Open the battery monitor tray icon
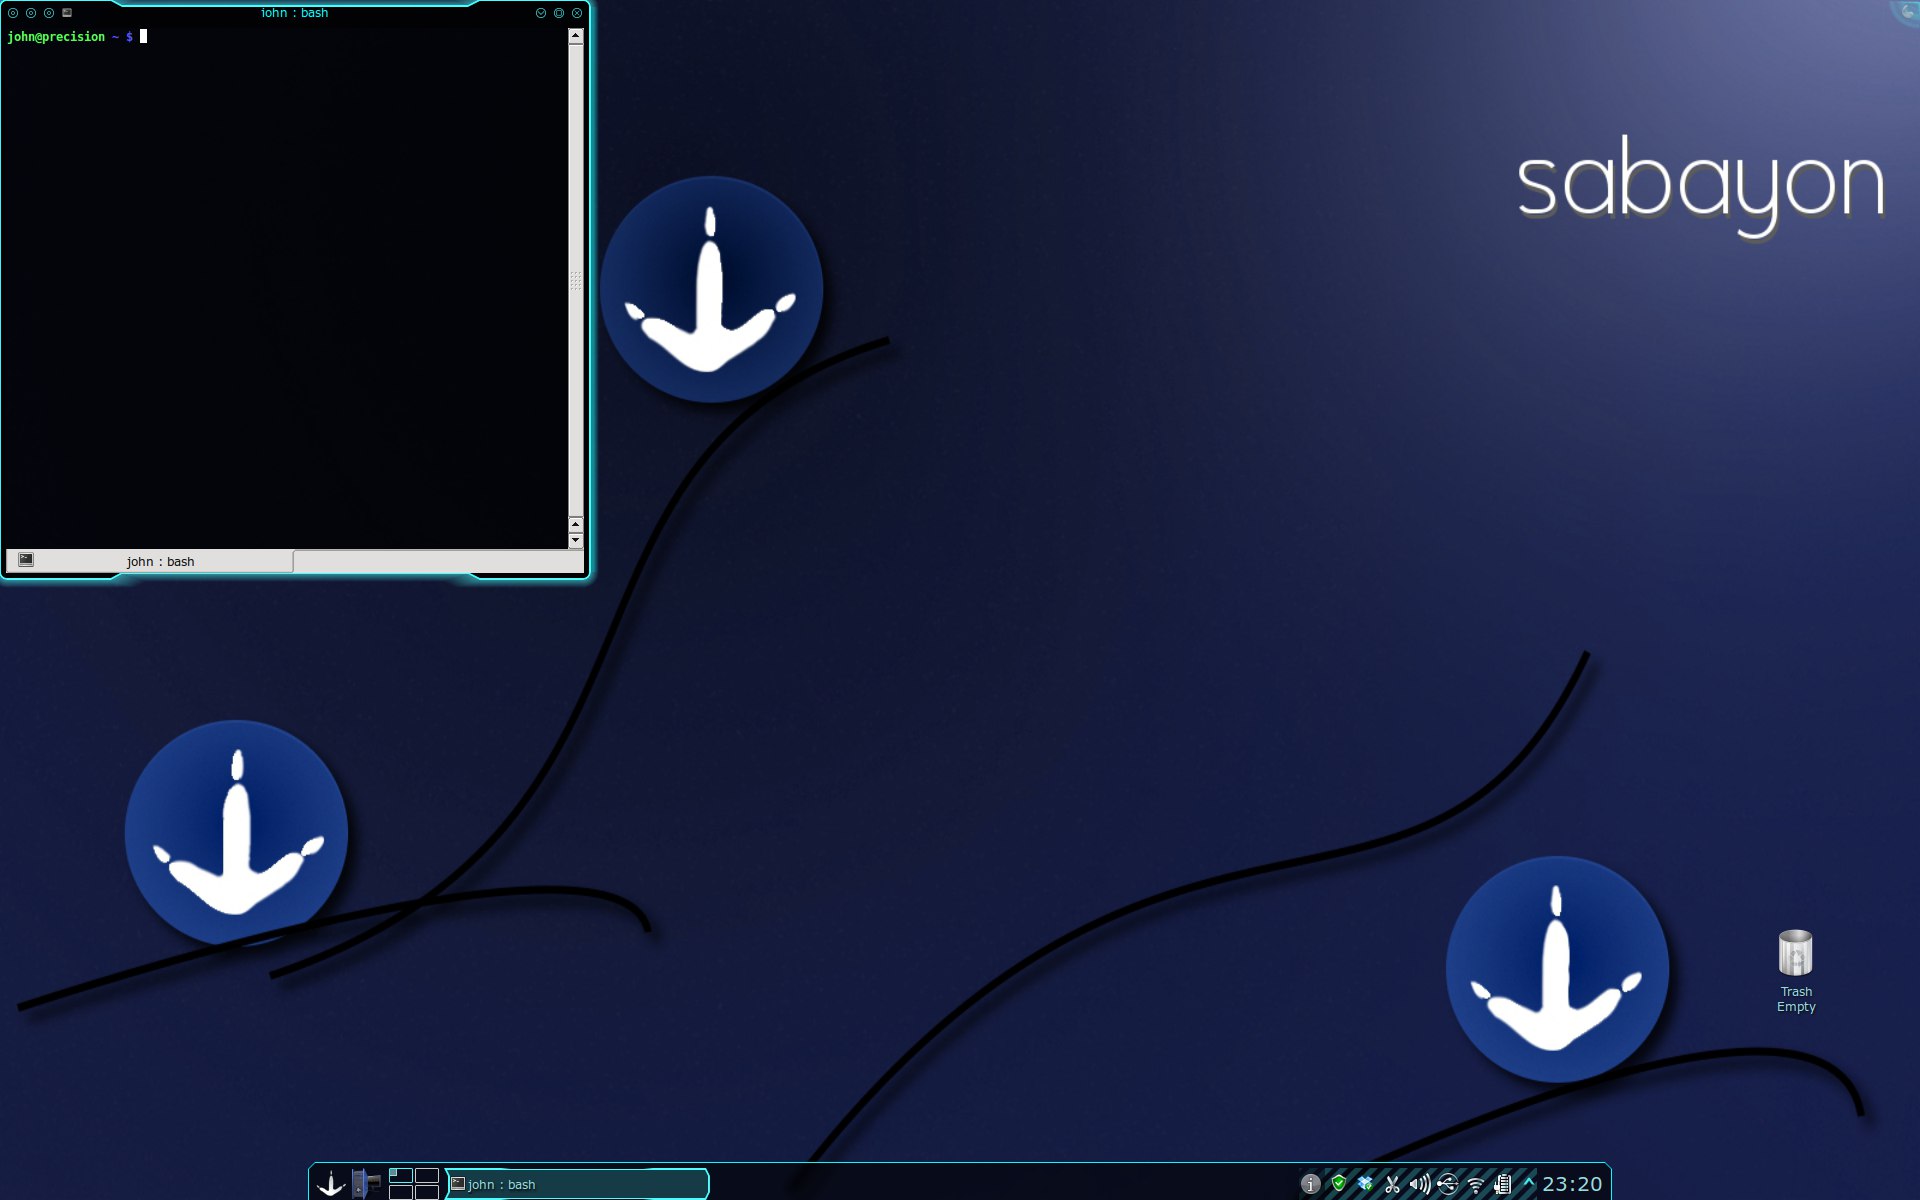Screen dimensions: 1920x1200 (x=1502, y=1185)
